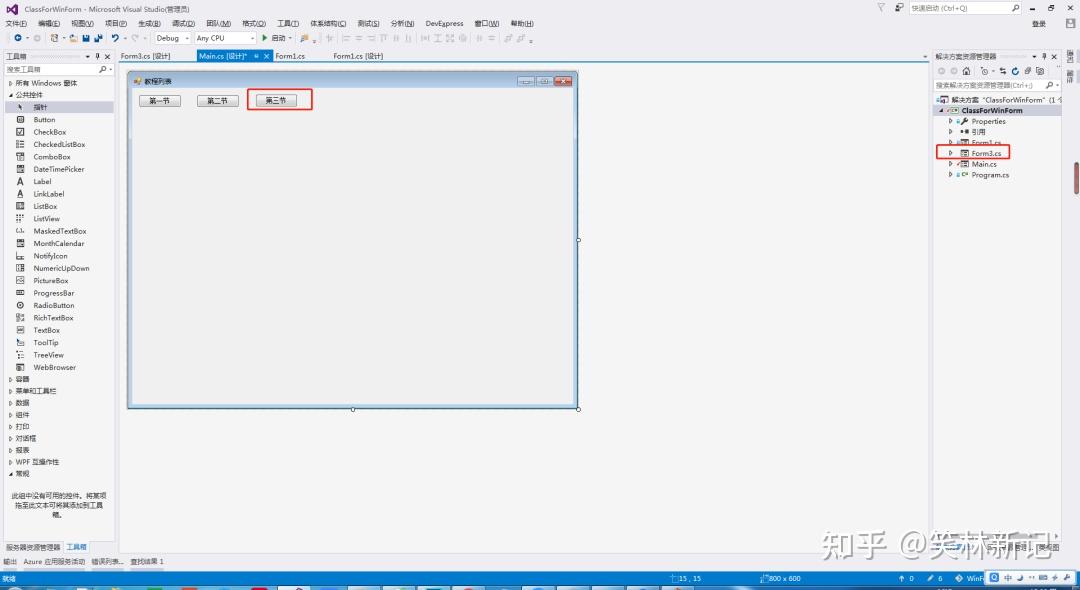The image size is (1080, 590).
Task: Select the TreeView control in Toolbox
Action: [59, 355]
